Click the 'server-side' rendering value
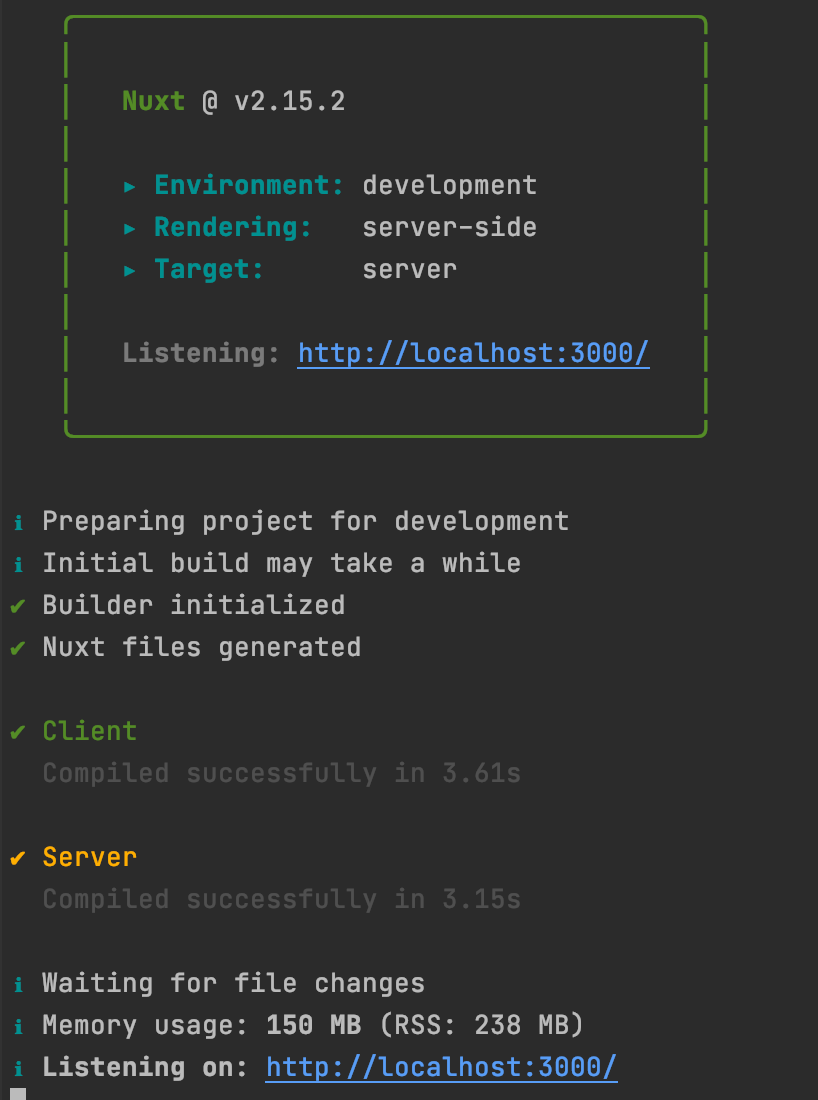 tap(450, 227)
